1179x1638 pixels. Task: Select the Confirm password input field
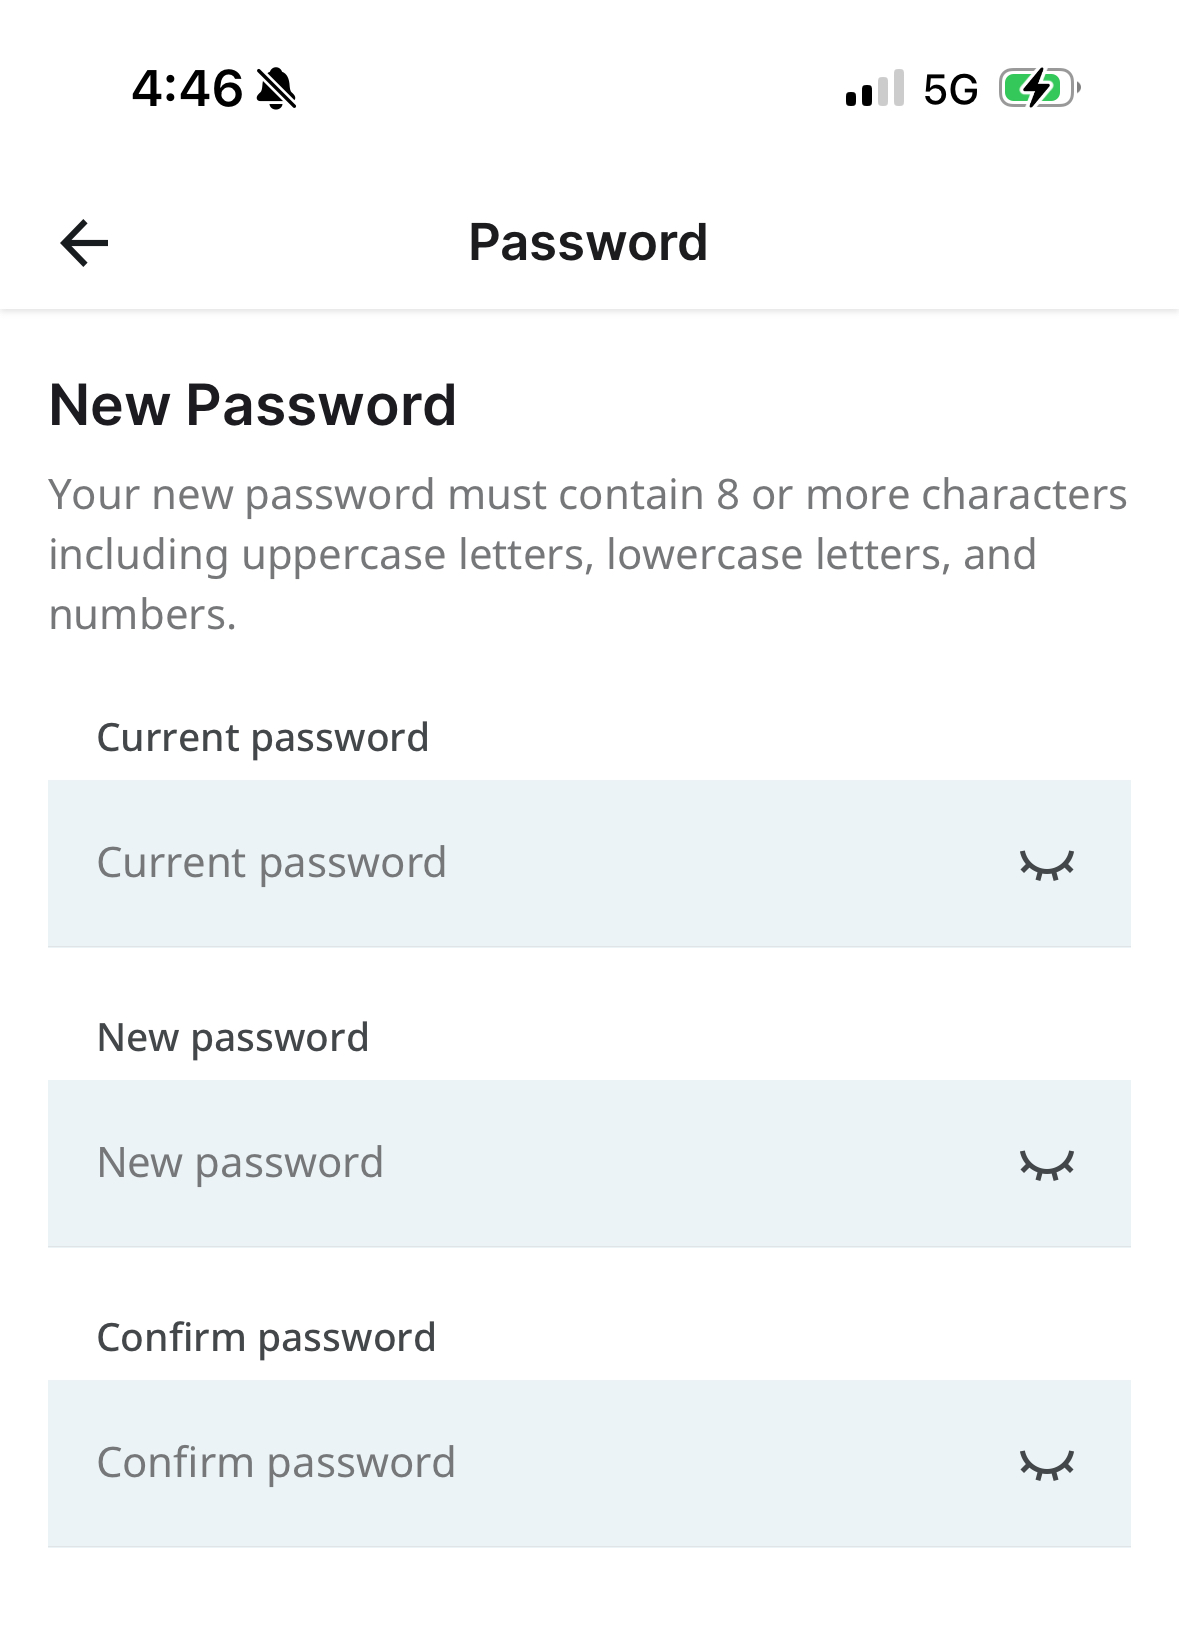pyautogui.click(x=589, y=1463)
